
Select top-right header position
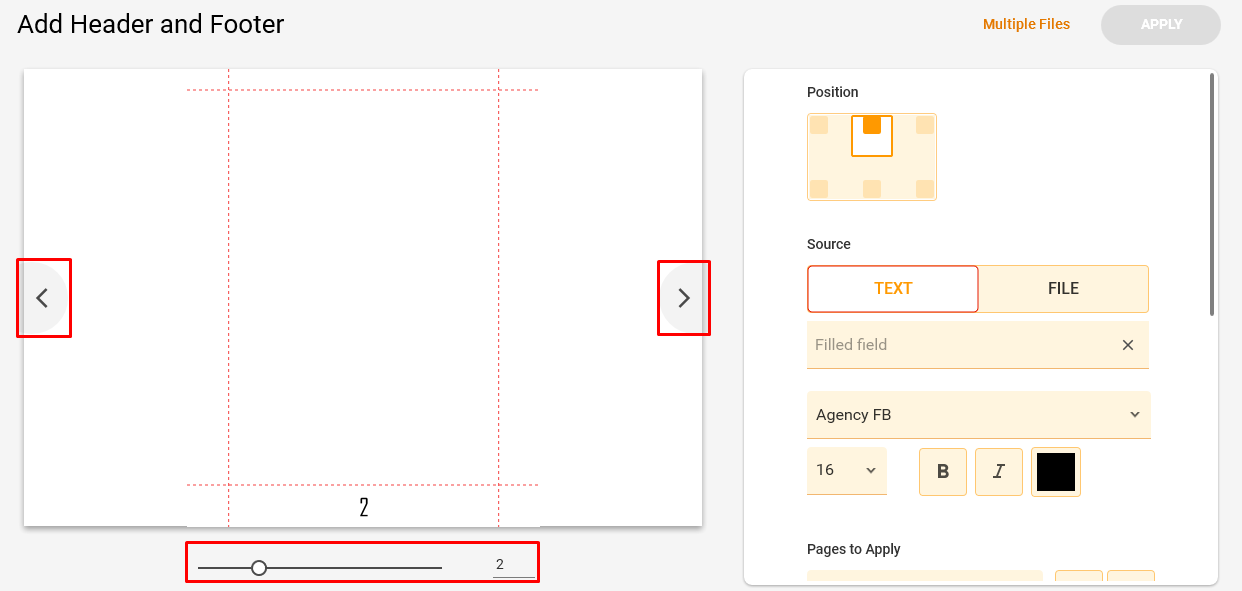point(925,125)
